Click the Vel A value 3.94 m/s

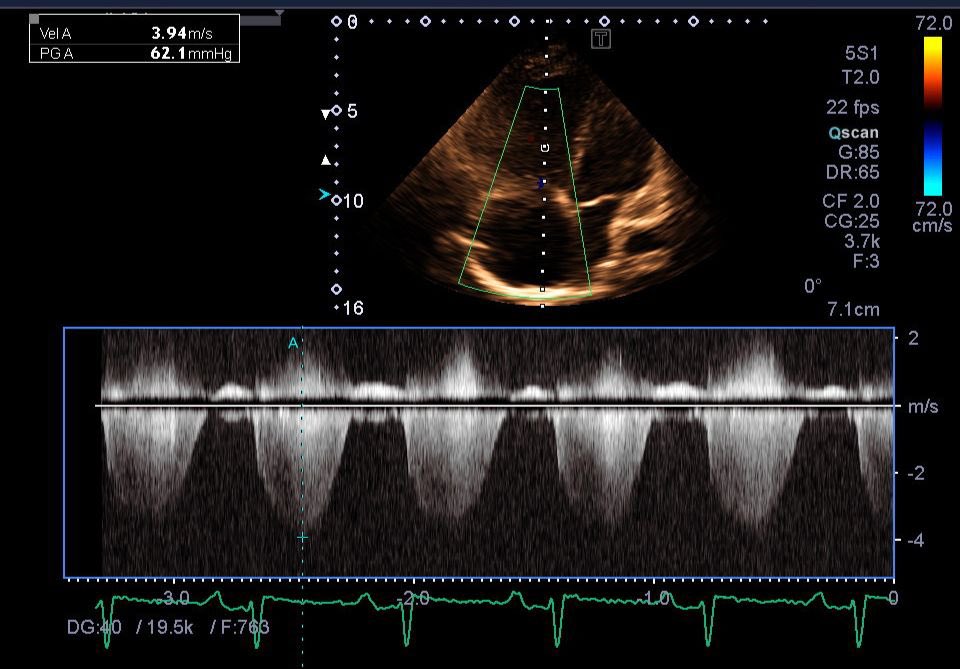point(182,33)
